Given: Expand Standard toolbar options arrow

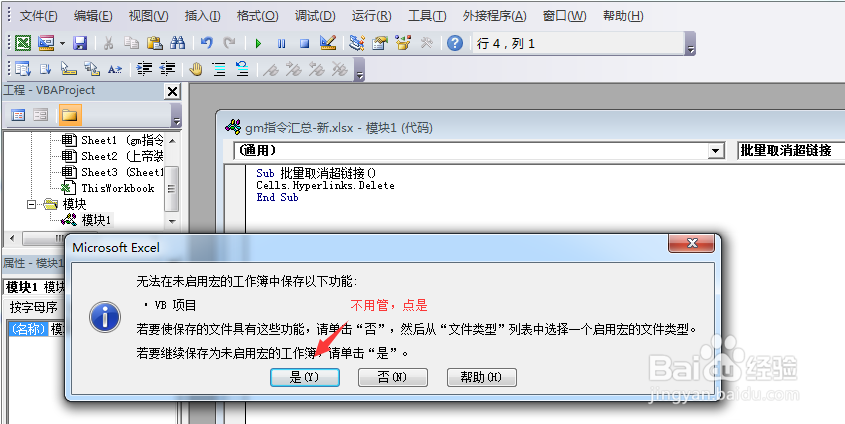Looking at the screenshot, I should pos(690,44).
